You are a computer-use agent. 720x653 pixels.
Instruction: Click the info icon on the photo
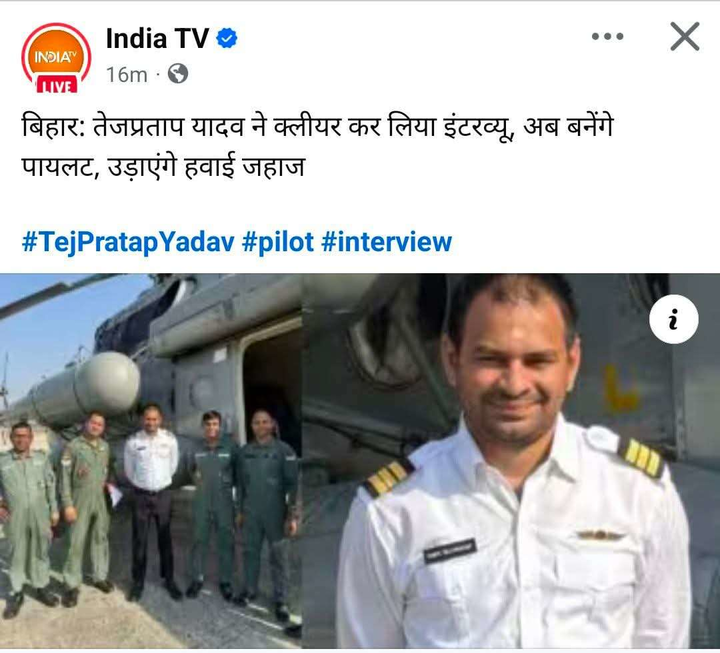(x=674, y=319)
